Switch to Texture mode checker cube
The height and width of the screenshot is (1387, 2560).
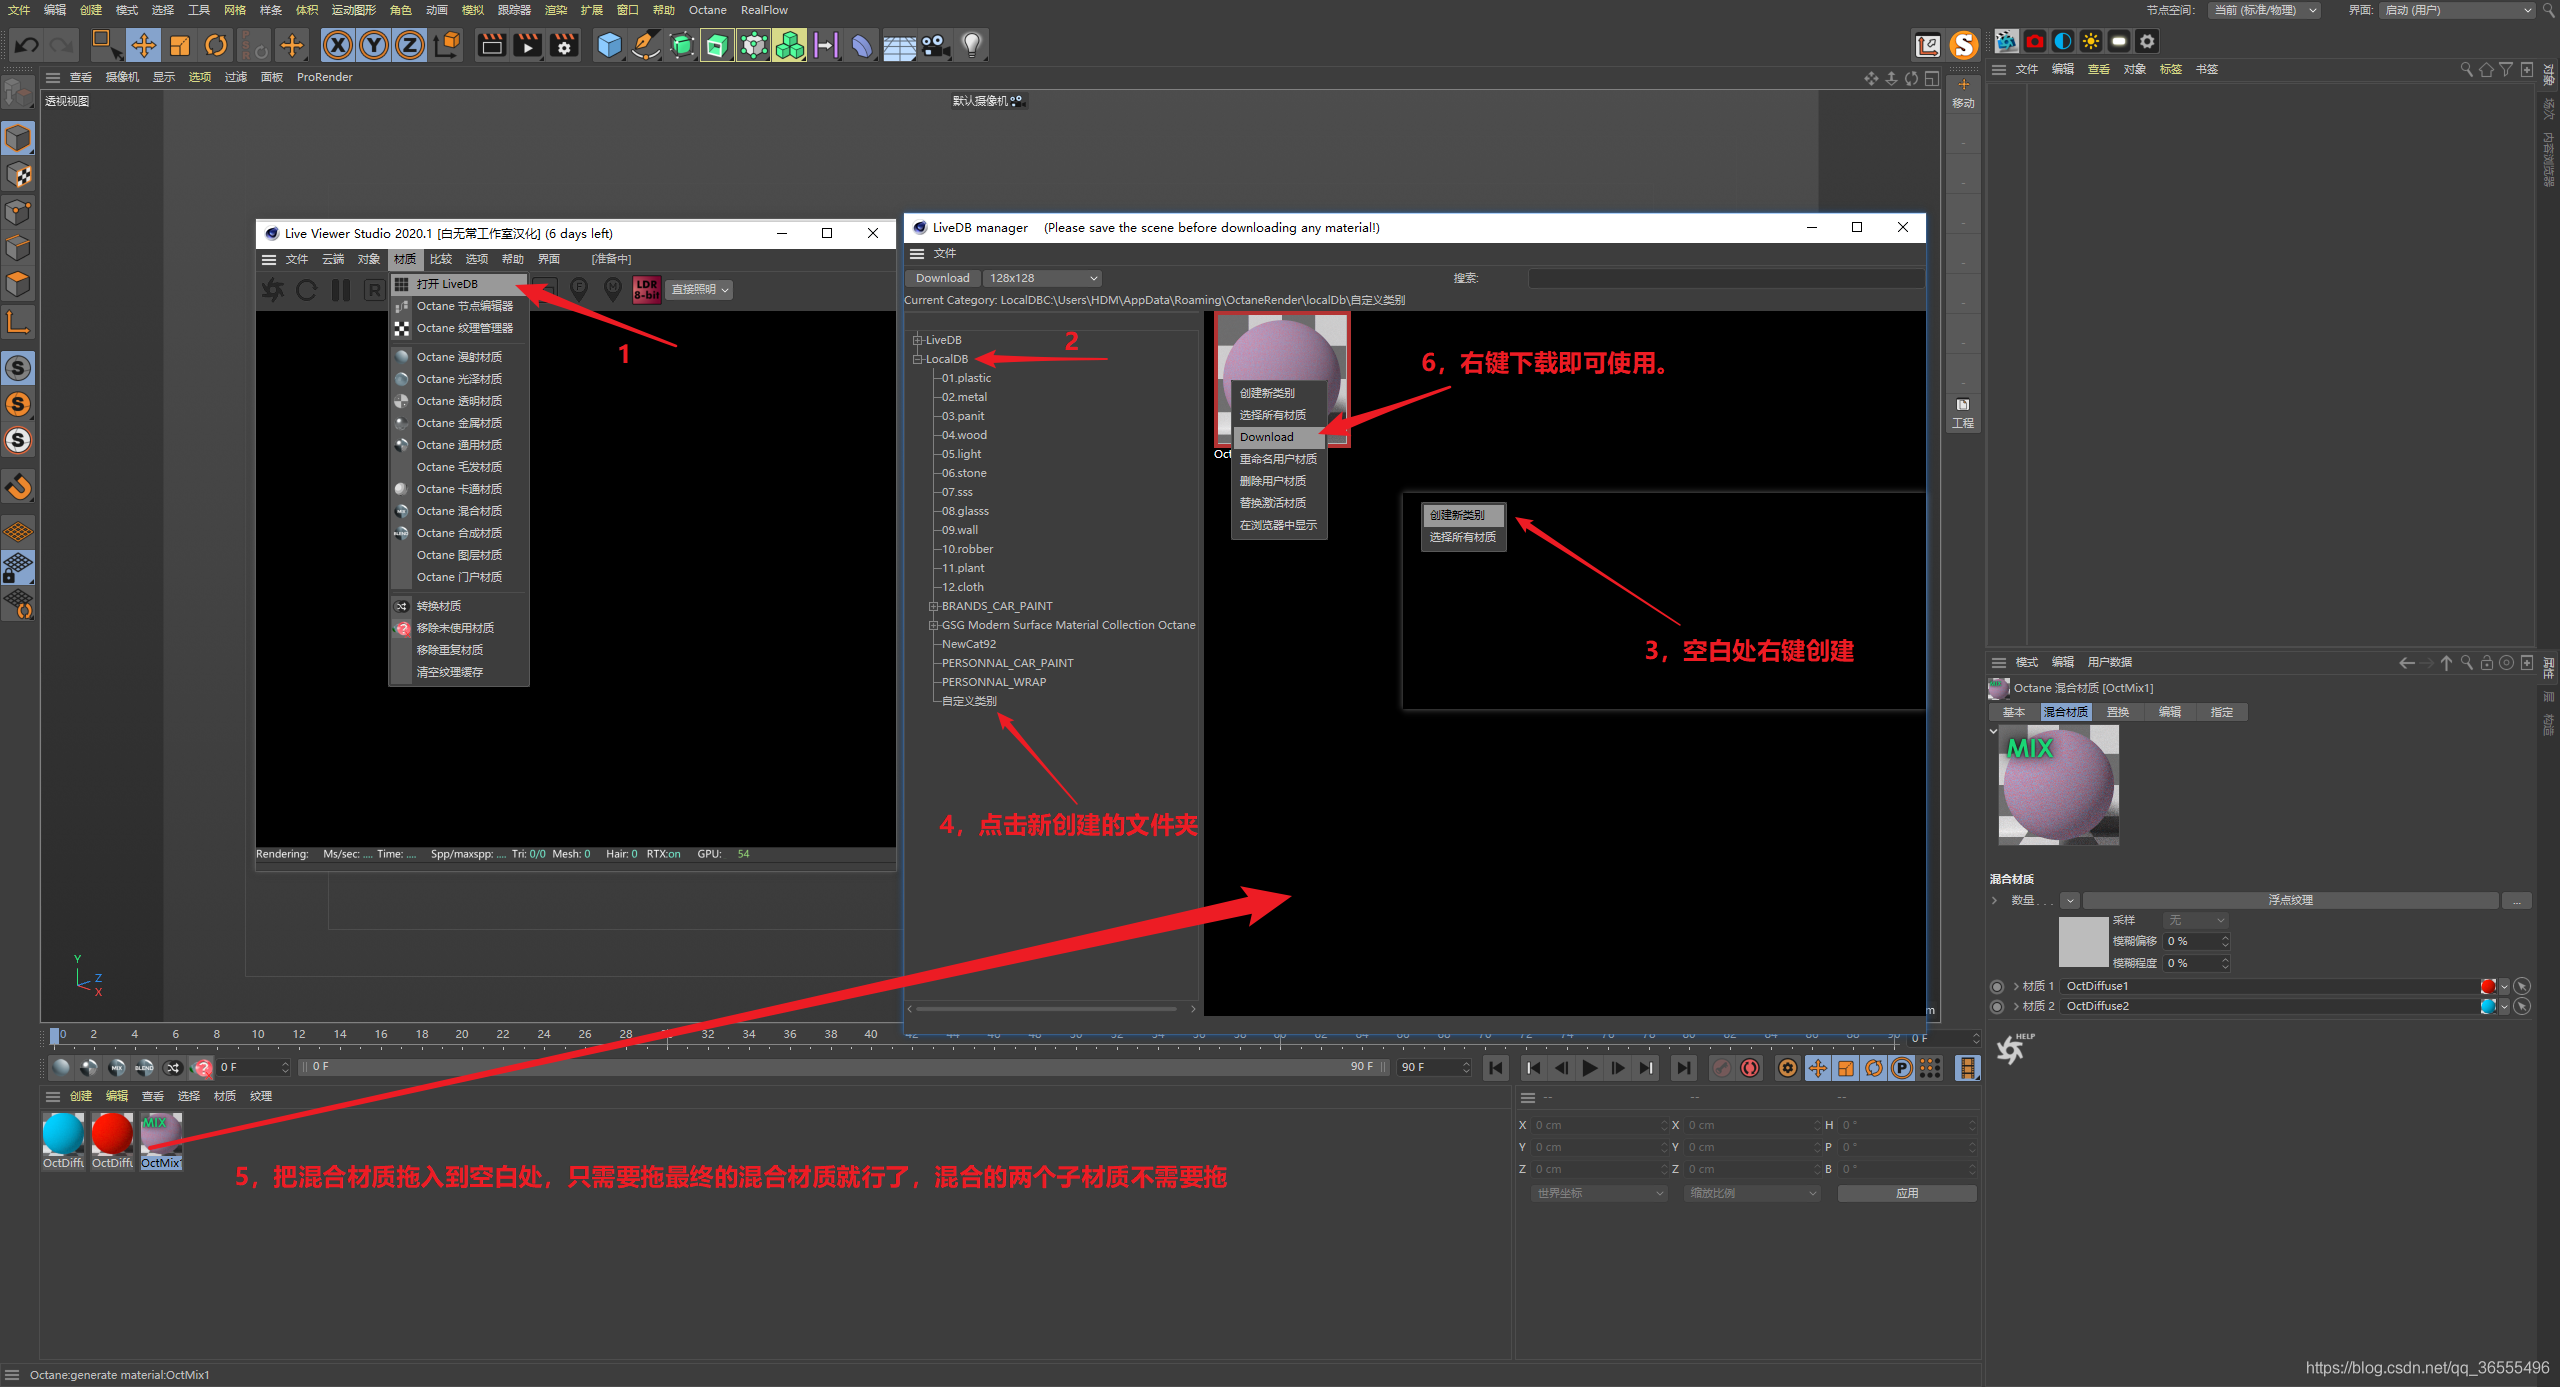[18, 175]
